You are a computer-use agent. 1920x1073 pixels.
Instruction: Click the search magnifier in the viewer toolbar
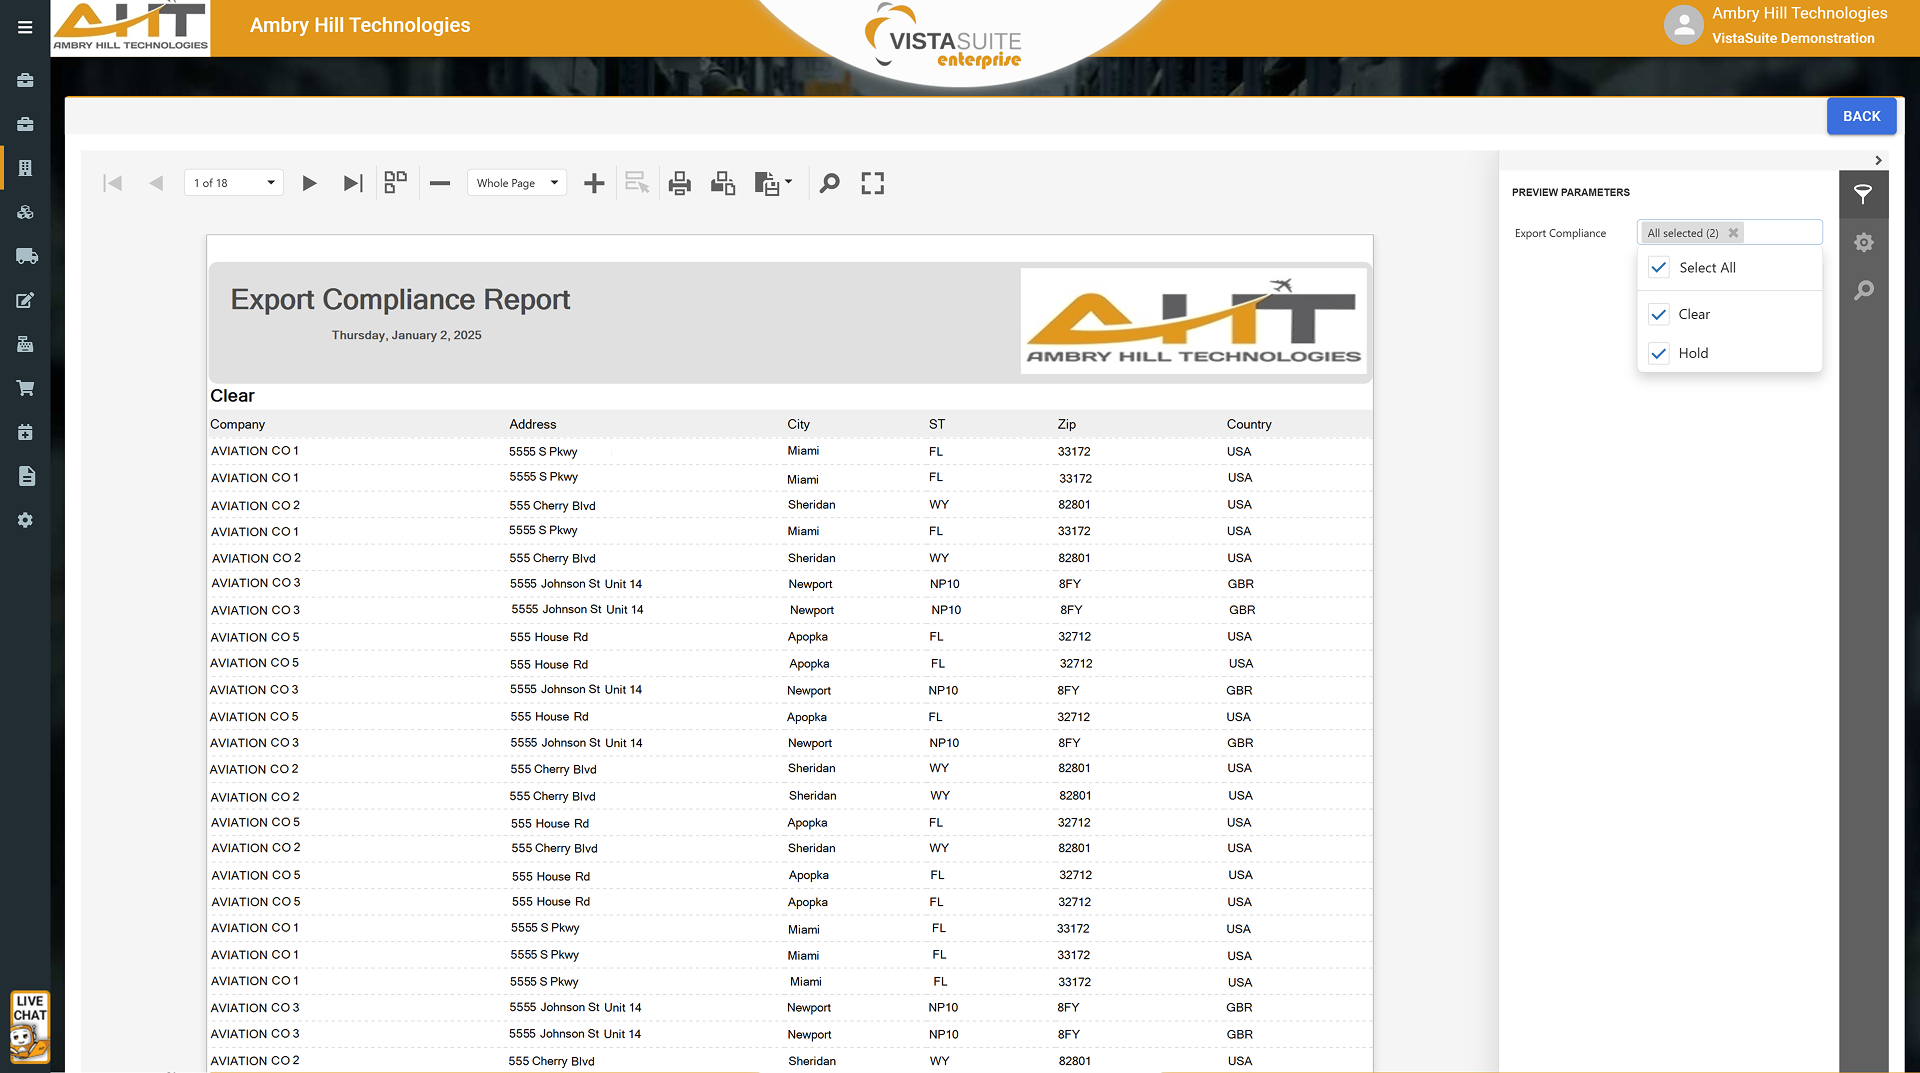[829, 183]
